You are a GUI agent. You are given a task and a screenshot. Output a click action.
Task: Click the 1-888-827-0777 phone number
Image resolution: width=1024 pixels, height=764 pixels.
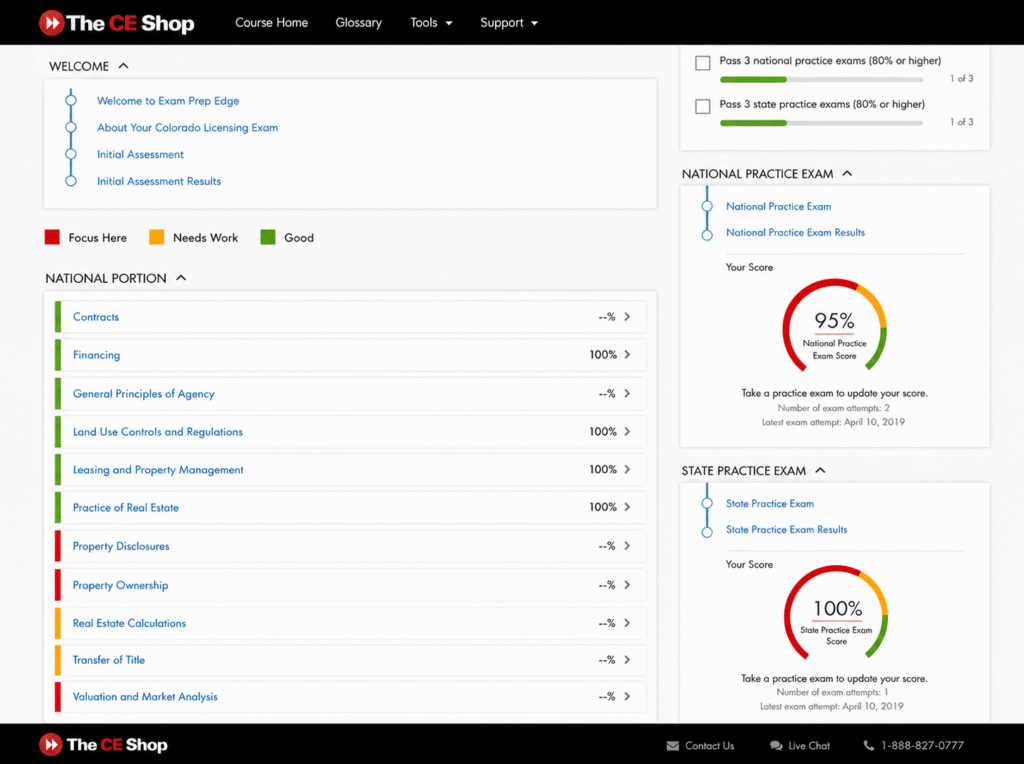(922, 745)
